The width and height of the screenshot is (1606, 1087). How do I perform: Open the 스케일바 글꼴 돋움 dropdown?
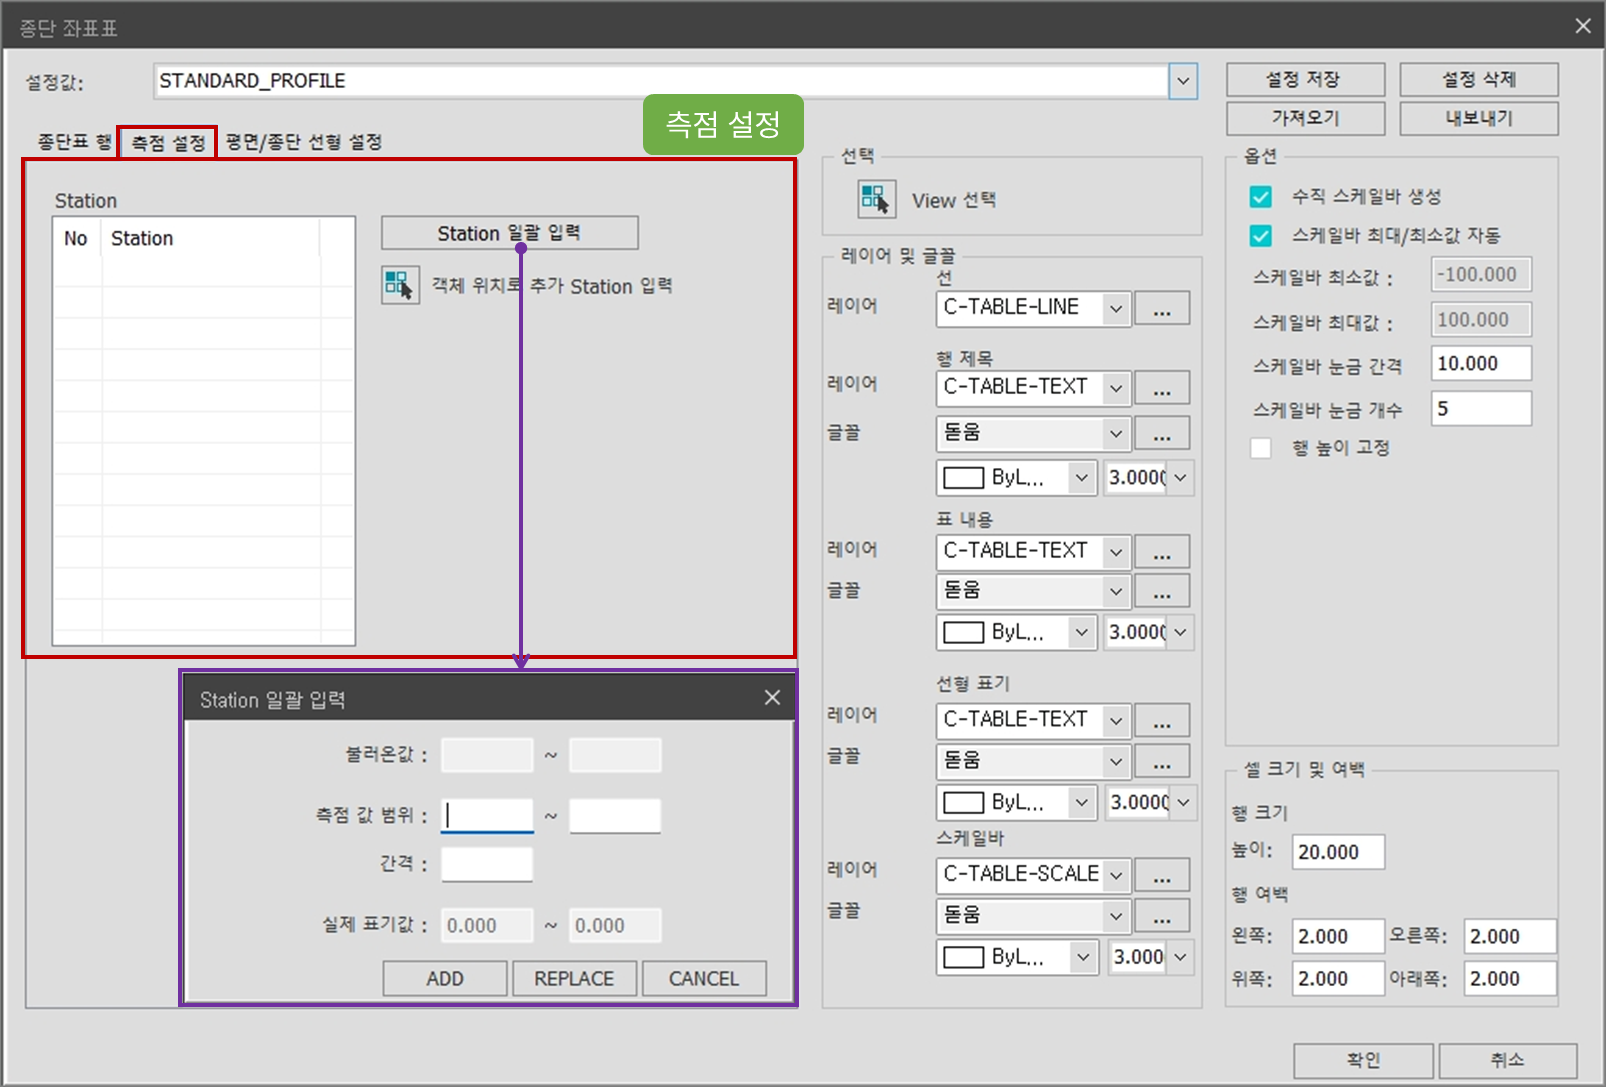coord(1116,915)
